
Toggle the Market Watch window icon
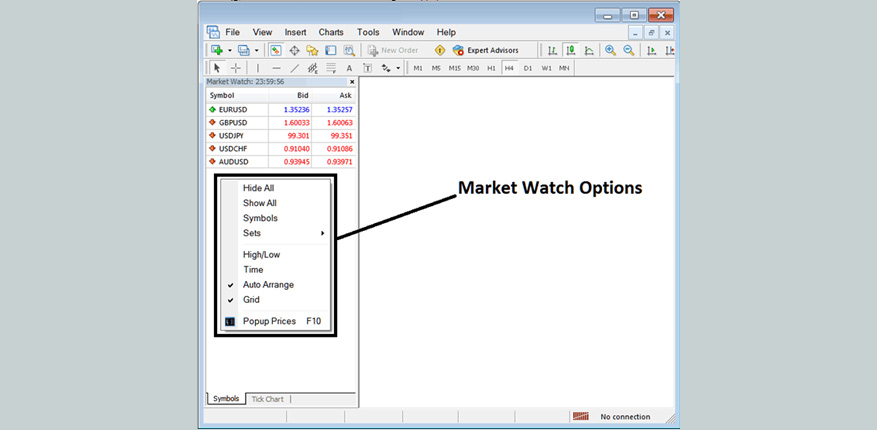point(275,50)
